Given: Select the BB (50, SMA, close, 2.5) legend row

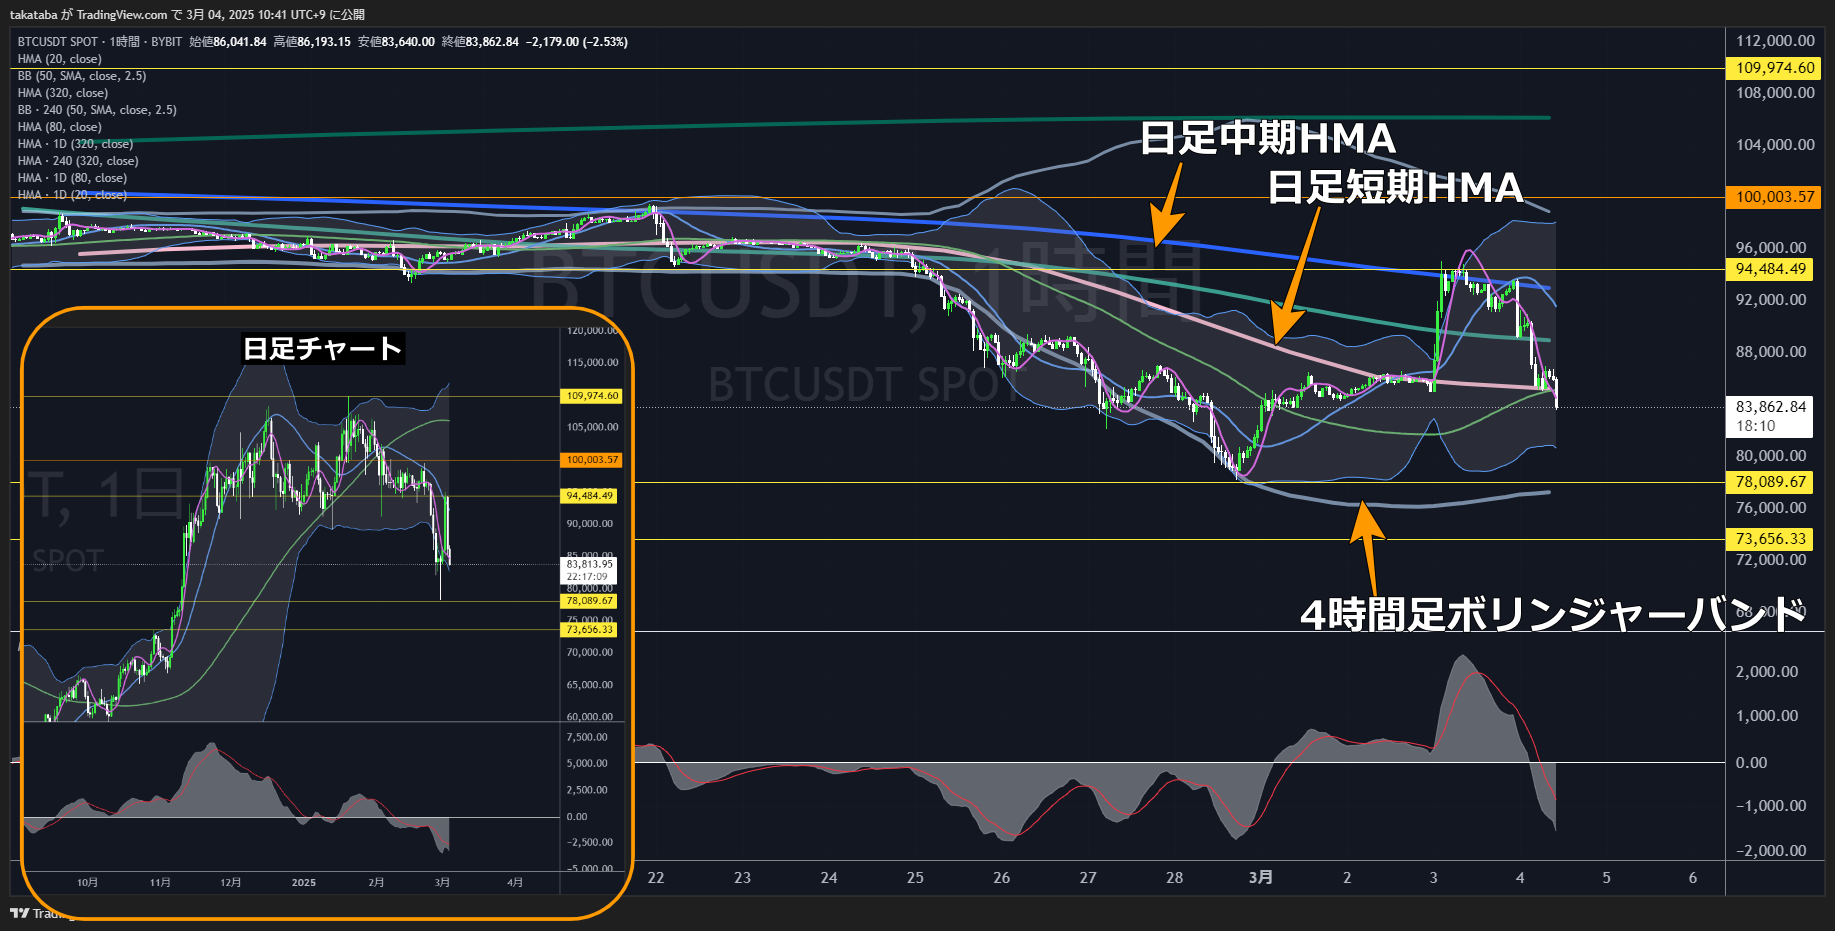Looking at the screenshot, I should point(82,76).
